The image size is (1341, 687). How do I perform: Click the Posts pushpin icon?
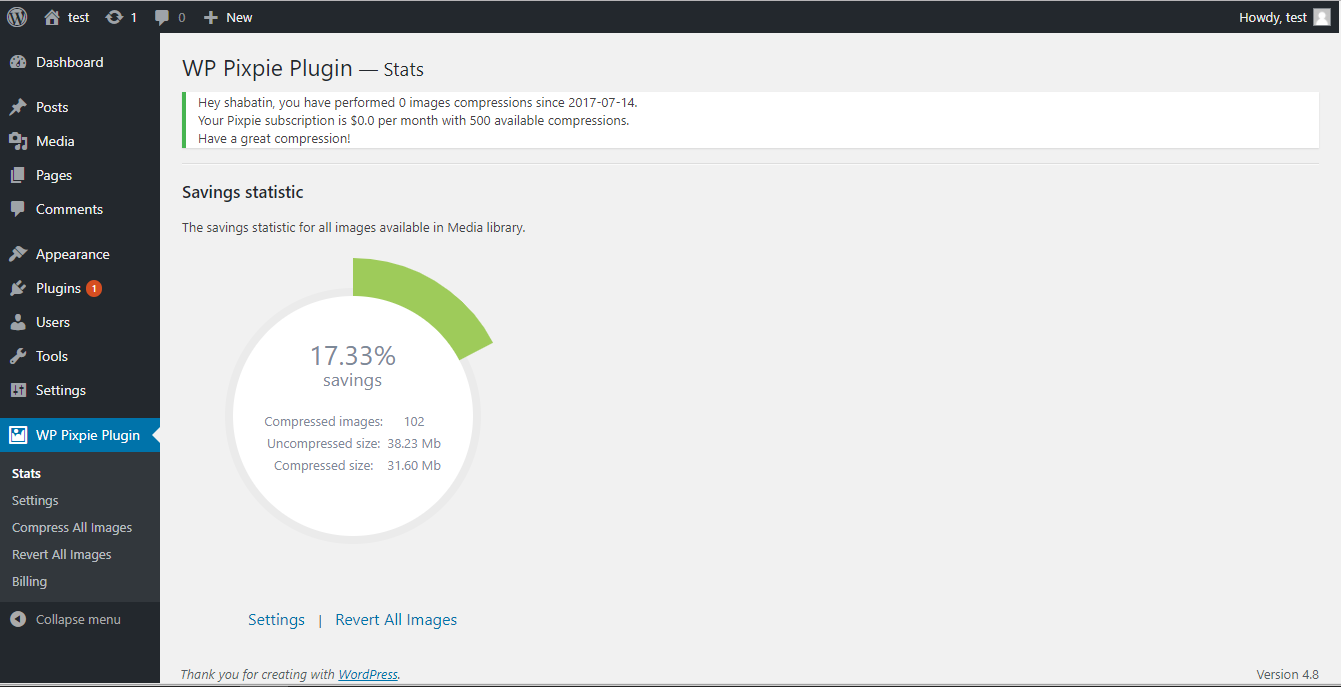[18, 107]
